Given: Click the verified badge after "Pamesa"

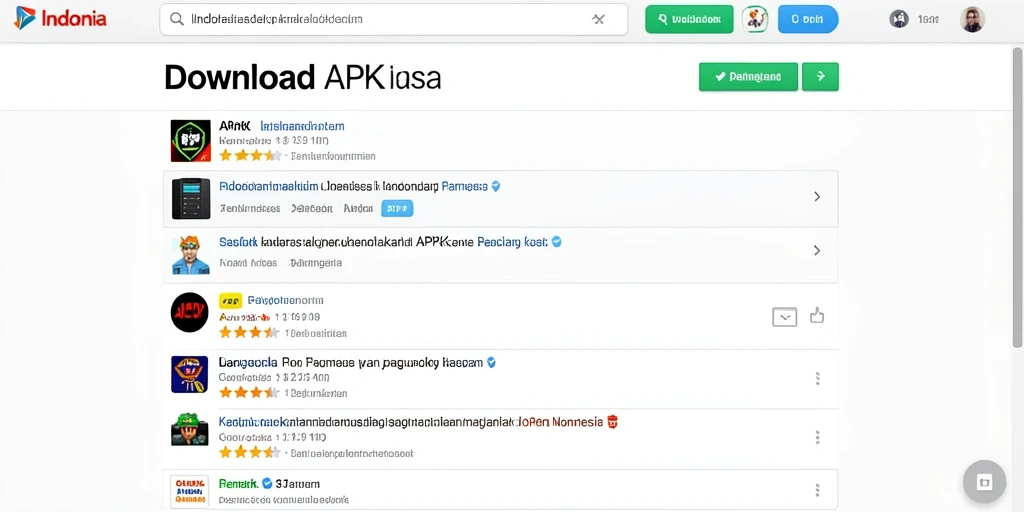Looking at the screenshot, I should pyautogui.click(x=496, y=186).
